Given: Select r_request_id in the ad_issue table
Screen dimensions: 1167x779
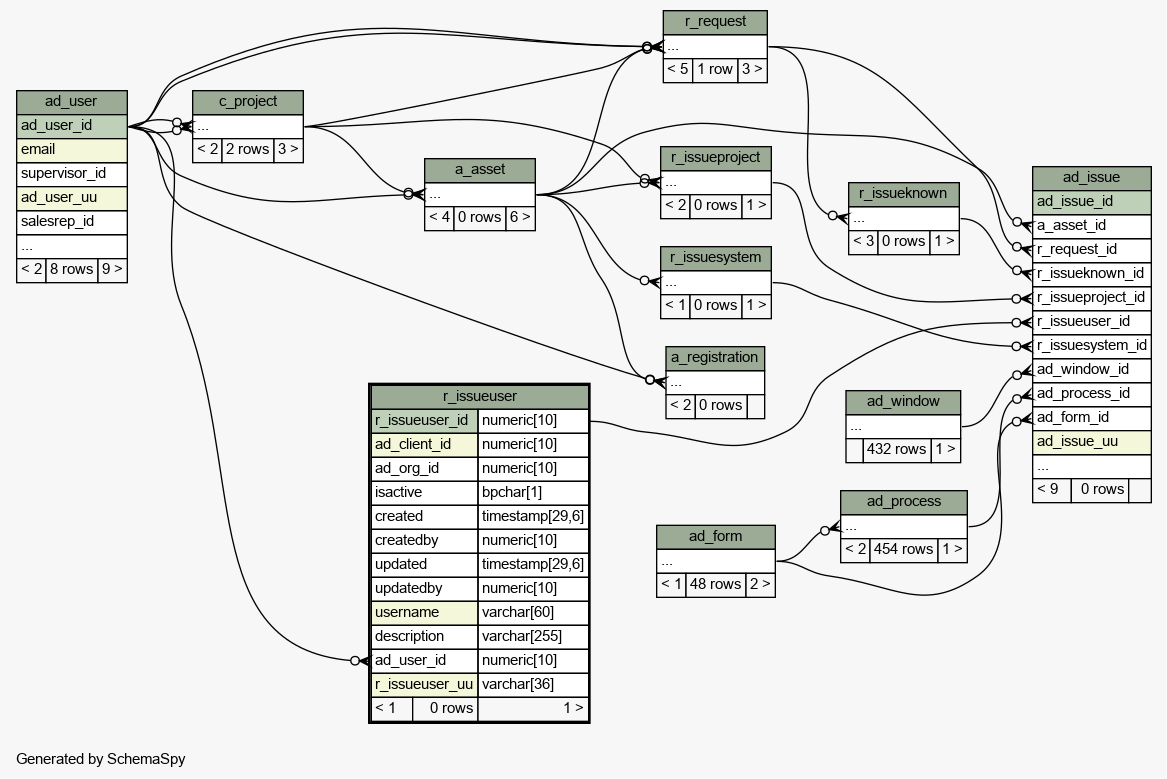Looking at the screenshot, I should coord(1092,250).
